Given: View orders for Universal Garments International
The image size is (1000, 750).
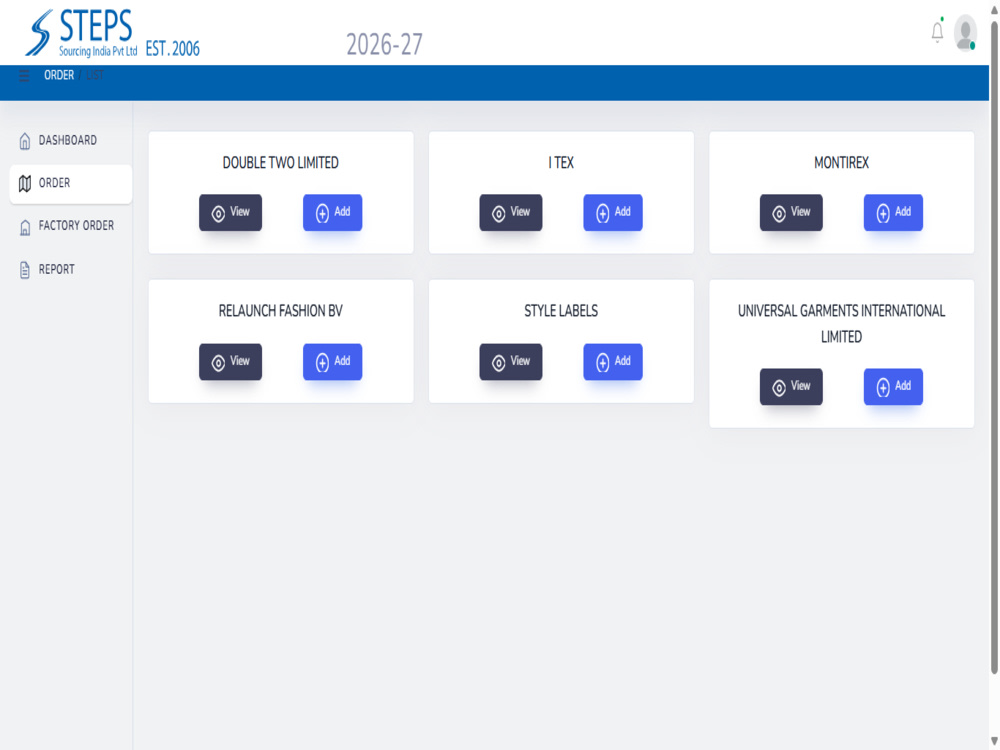Looking at the screenshot, I should coord(791,386).
